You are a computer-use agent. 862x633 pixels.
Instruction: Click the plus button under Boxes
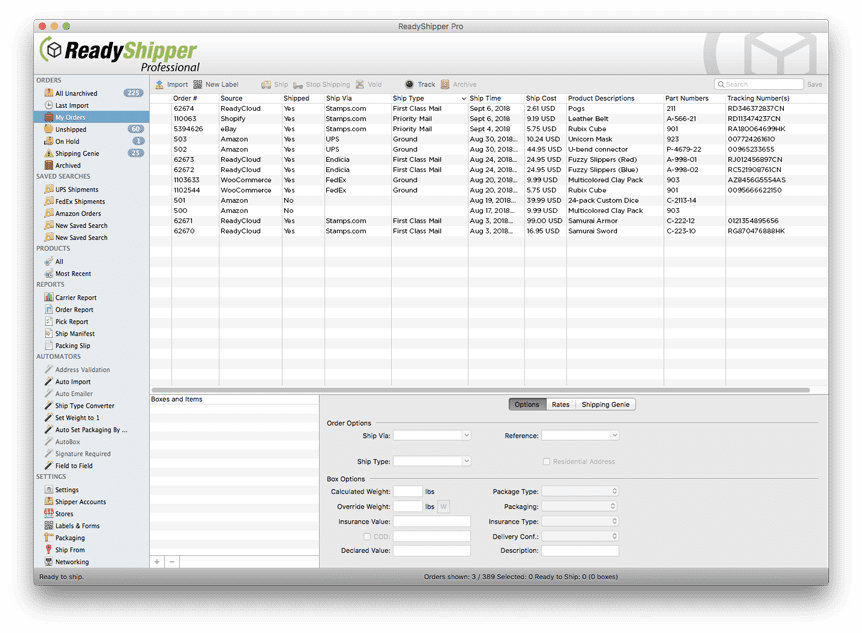point(157,562)
